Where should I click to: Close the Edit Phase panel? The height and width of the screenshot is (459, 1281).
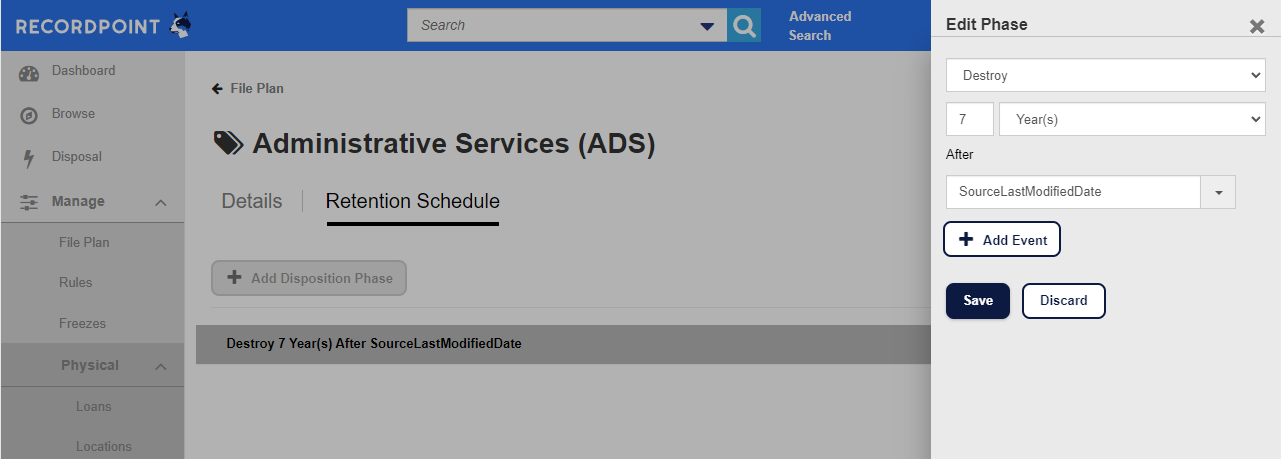click(x=1257, y=26)
